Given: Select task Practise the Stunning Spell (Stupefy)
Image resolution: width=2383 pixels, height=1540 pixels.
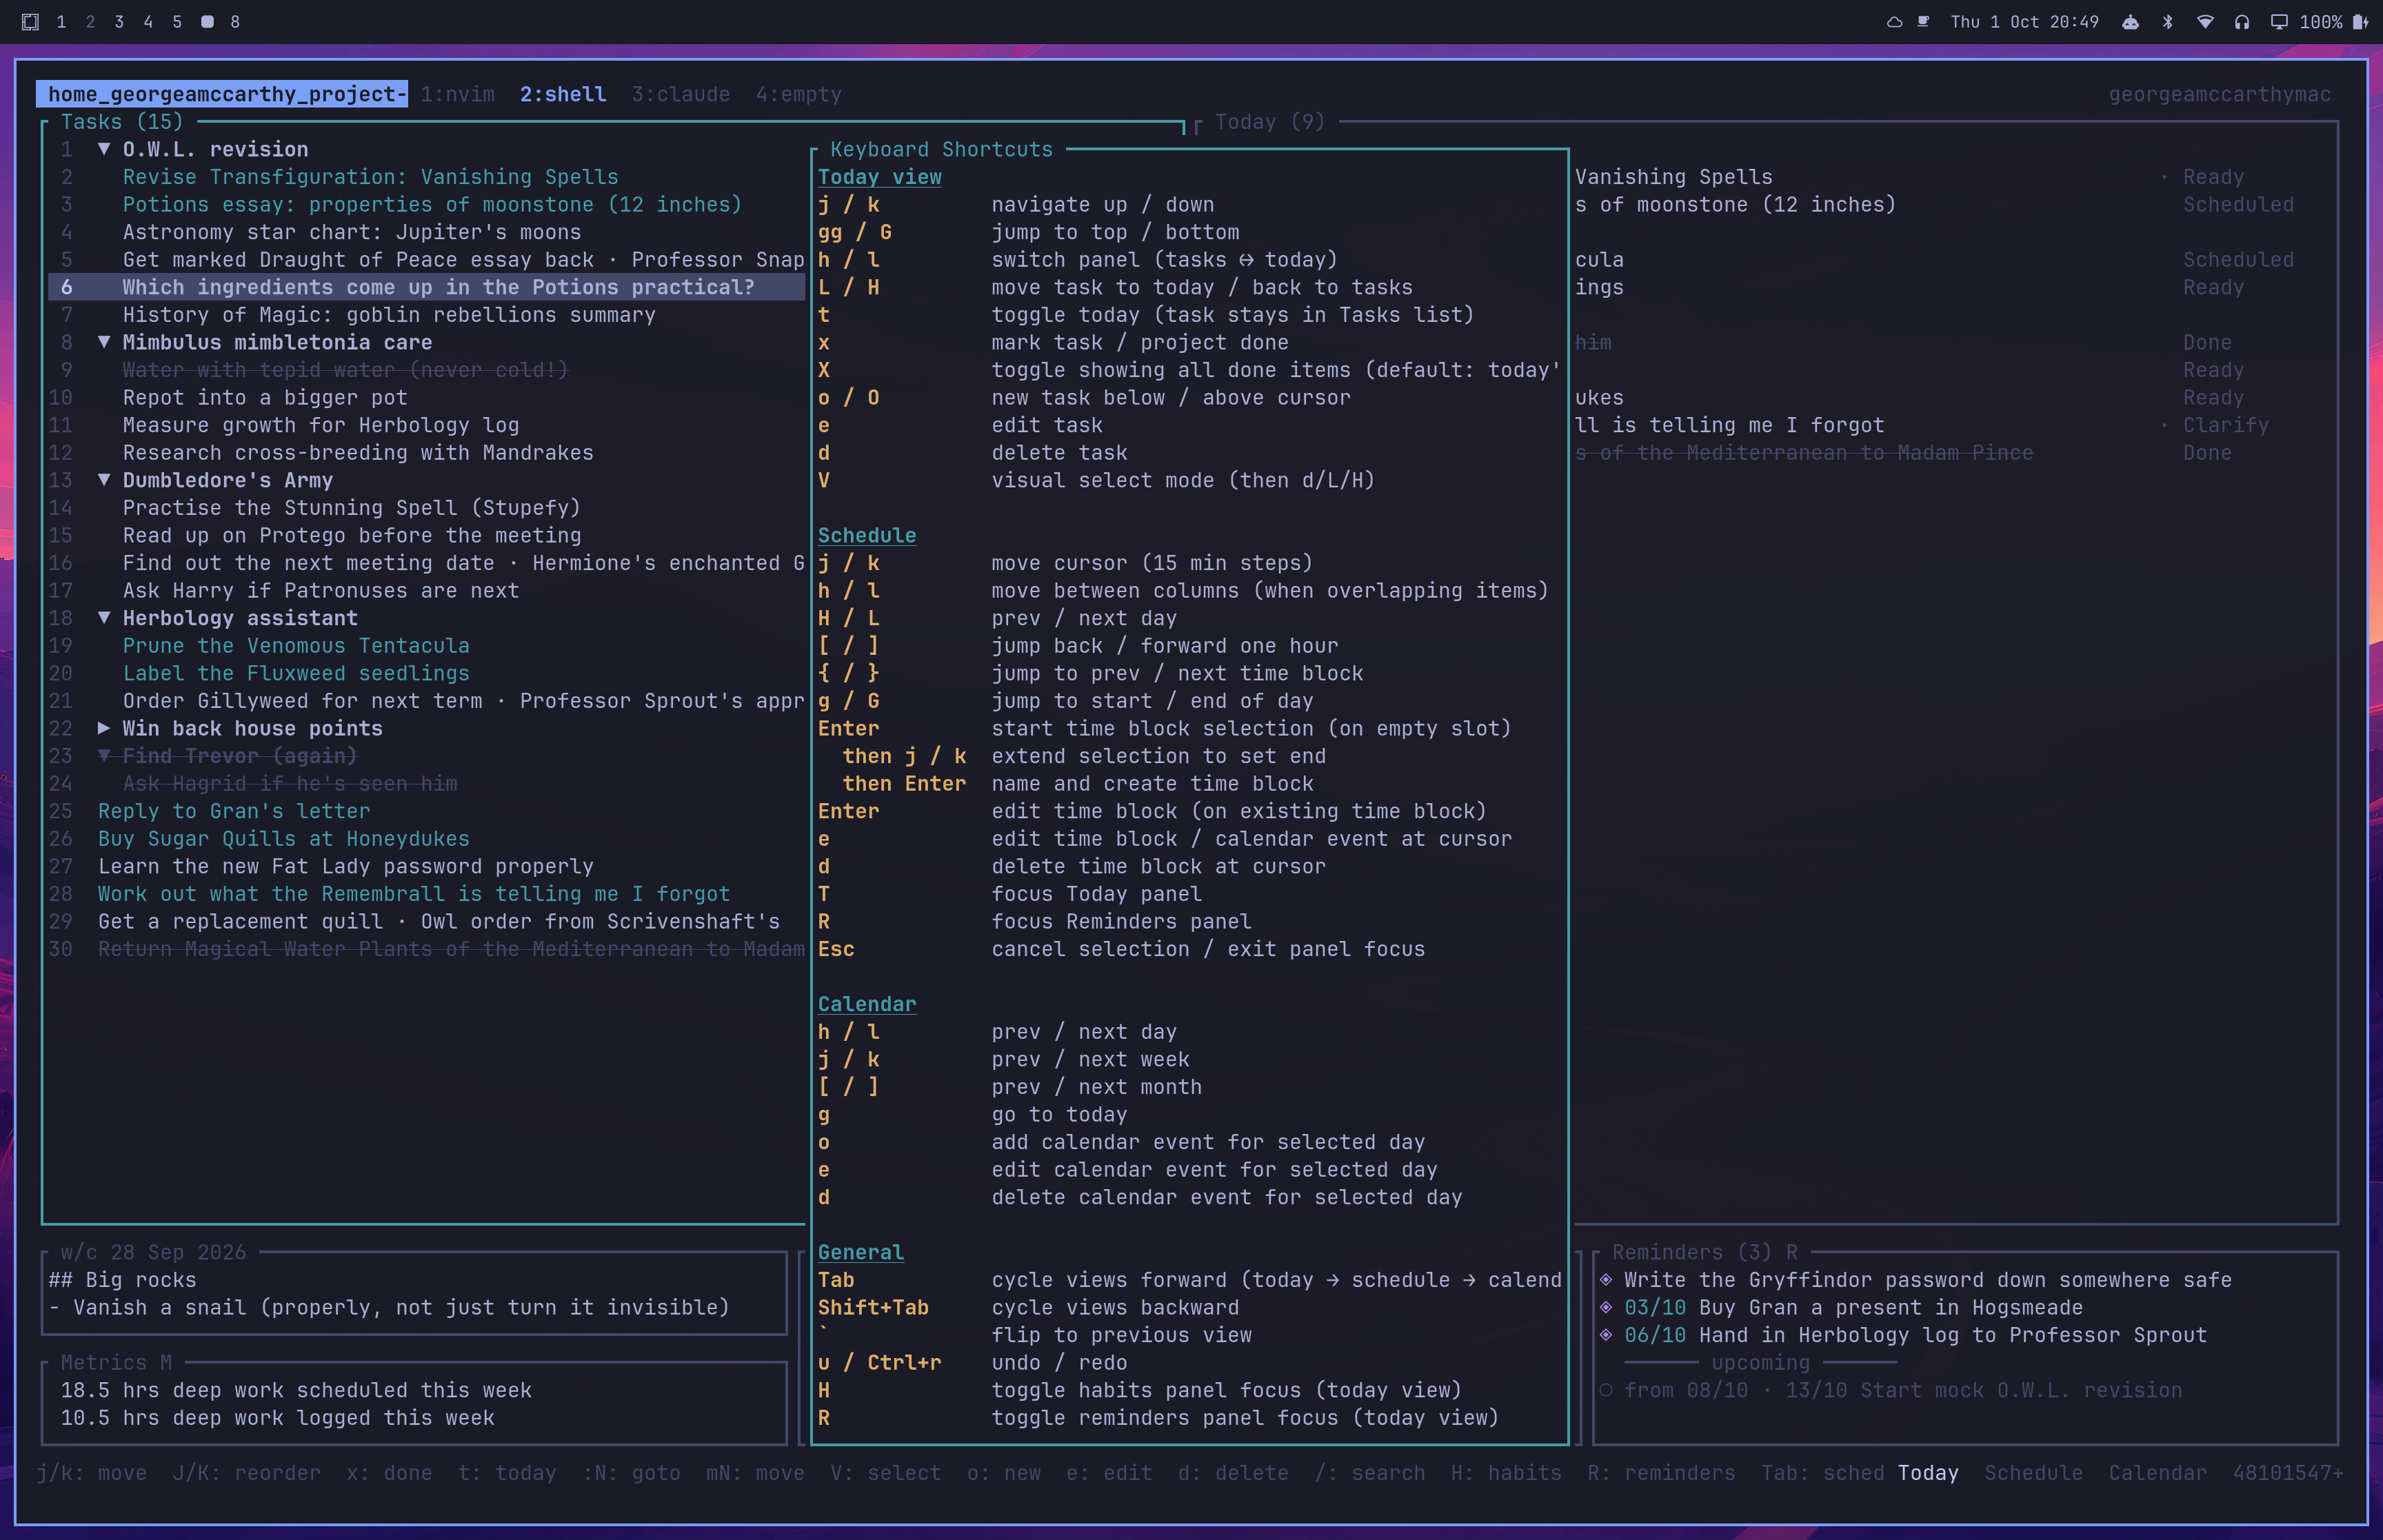Looking at the screenshot, I should point(351,508).
